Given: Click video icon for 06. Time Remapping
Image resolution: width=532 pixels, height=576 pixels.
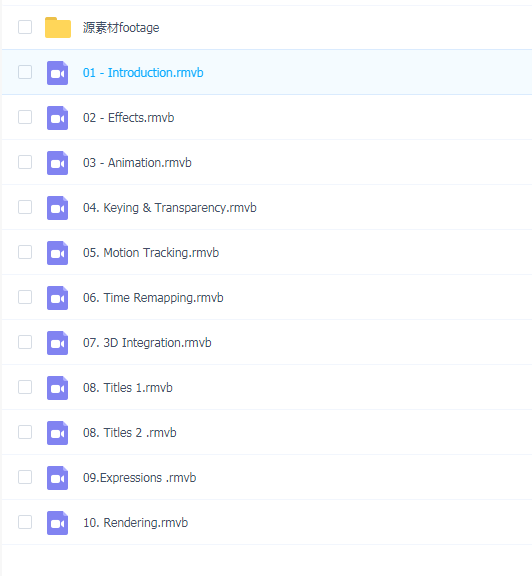Looking at the screenshot, I should click(x=57, y=298).
